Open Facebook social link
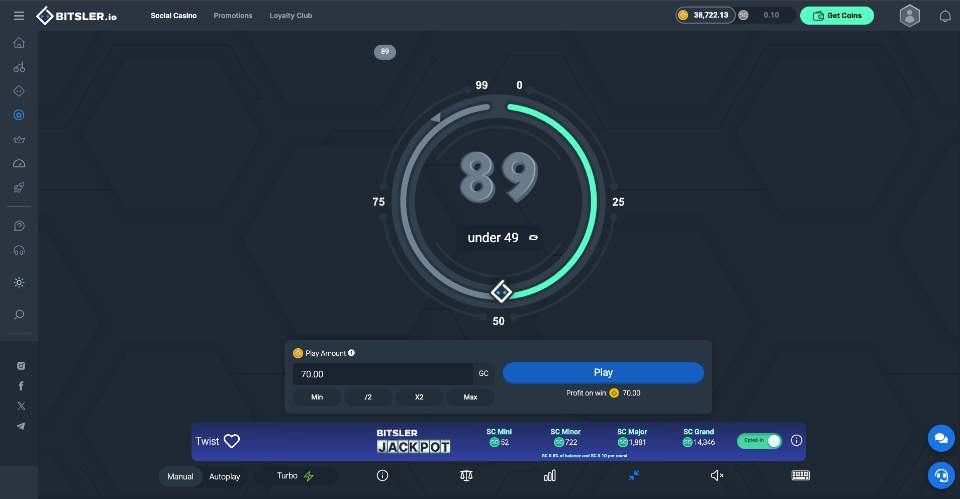The width and height of the screenshot is (960, 499). click(21, 386)
